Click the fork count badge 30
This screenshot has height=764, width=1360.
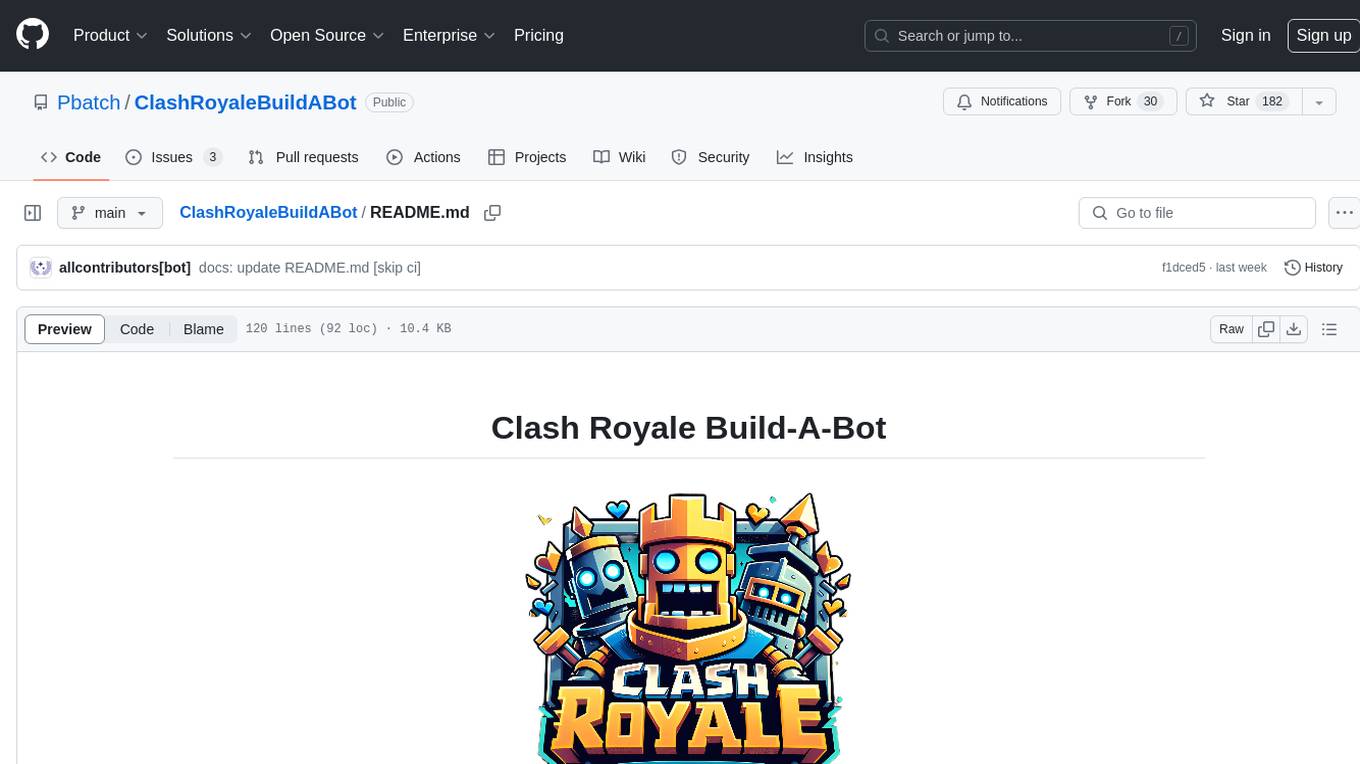point(1150,101)
